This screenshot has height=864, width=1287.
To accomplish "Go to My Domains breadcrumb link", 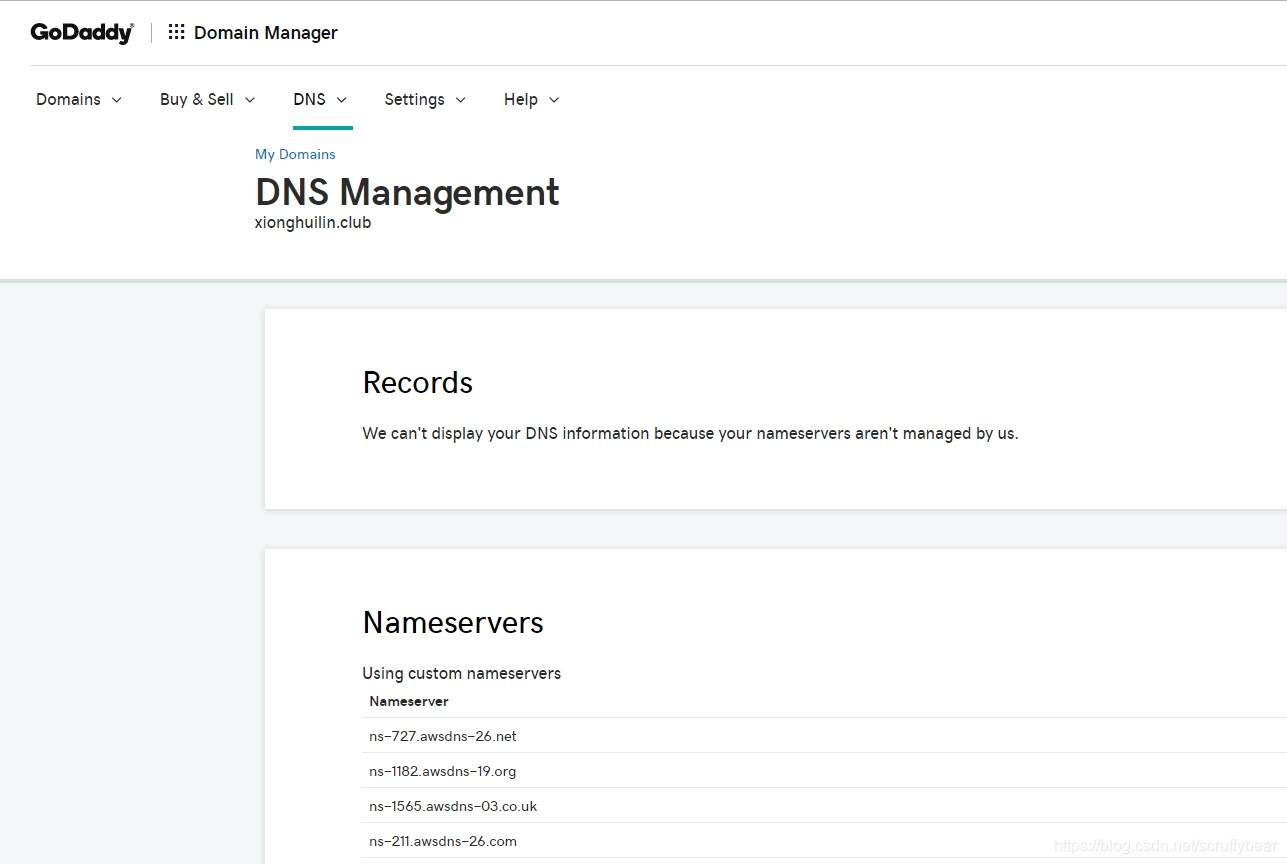I will point(295,154).
